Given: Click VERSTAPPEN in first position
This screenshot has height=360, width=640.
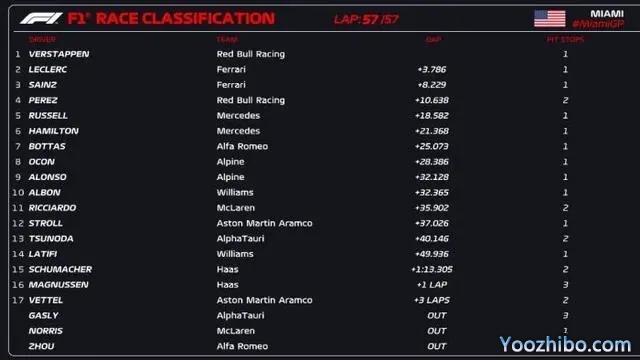Looking at the screenshot, I should pyautogui.click(x=59, y=54).
